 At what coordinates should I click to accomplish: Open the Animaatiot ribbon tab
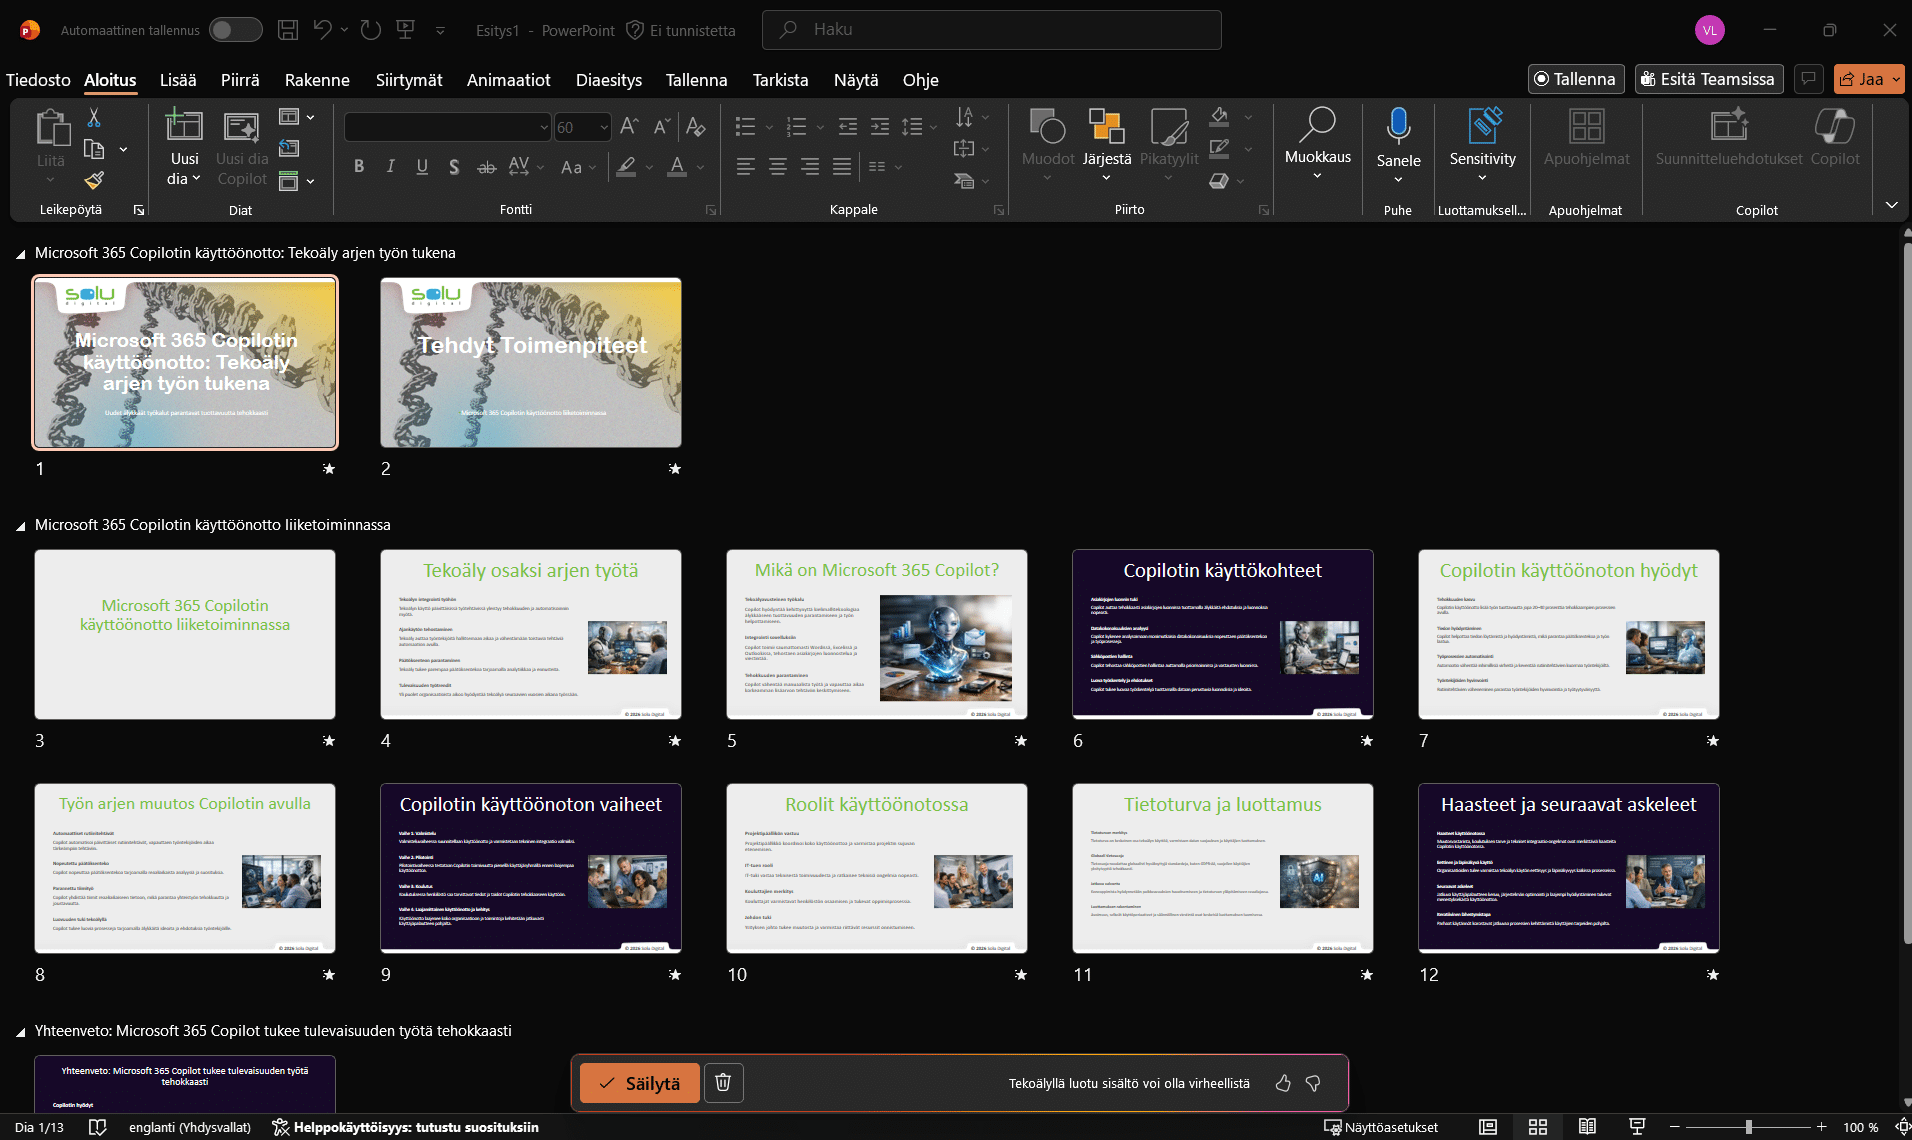tap(508, 80)
